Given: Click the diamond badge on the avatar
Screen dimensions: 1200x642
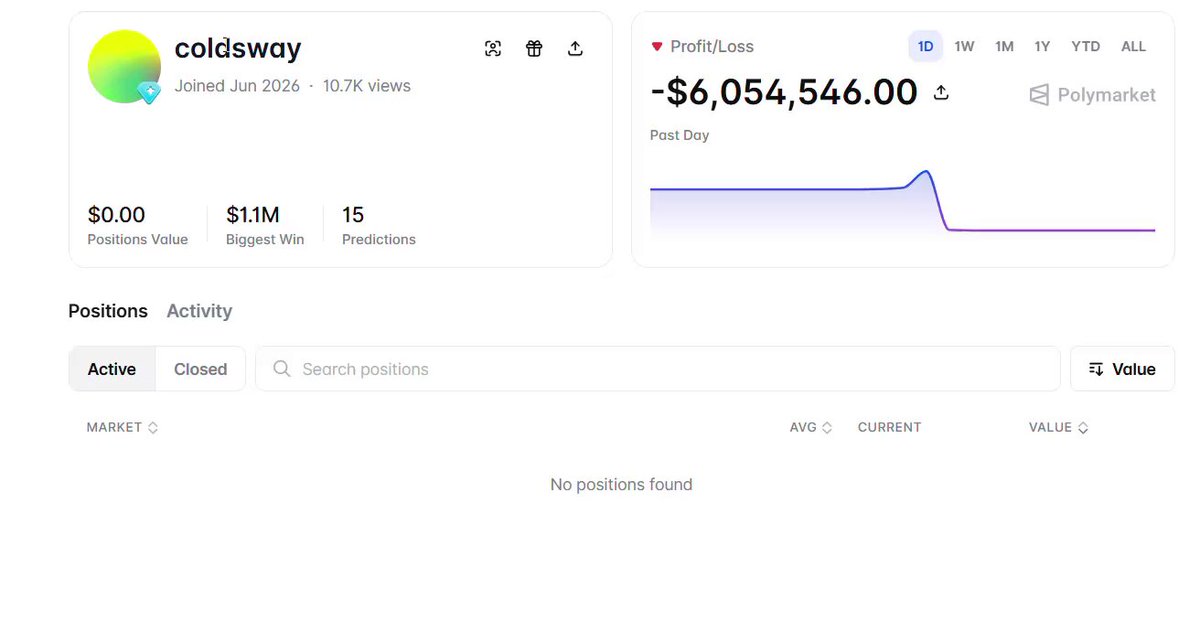Looking at the screenshot, I should (x=149, y=93).
